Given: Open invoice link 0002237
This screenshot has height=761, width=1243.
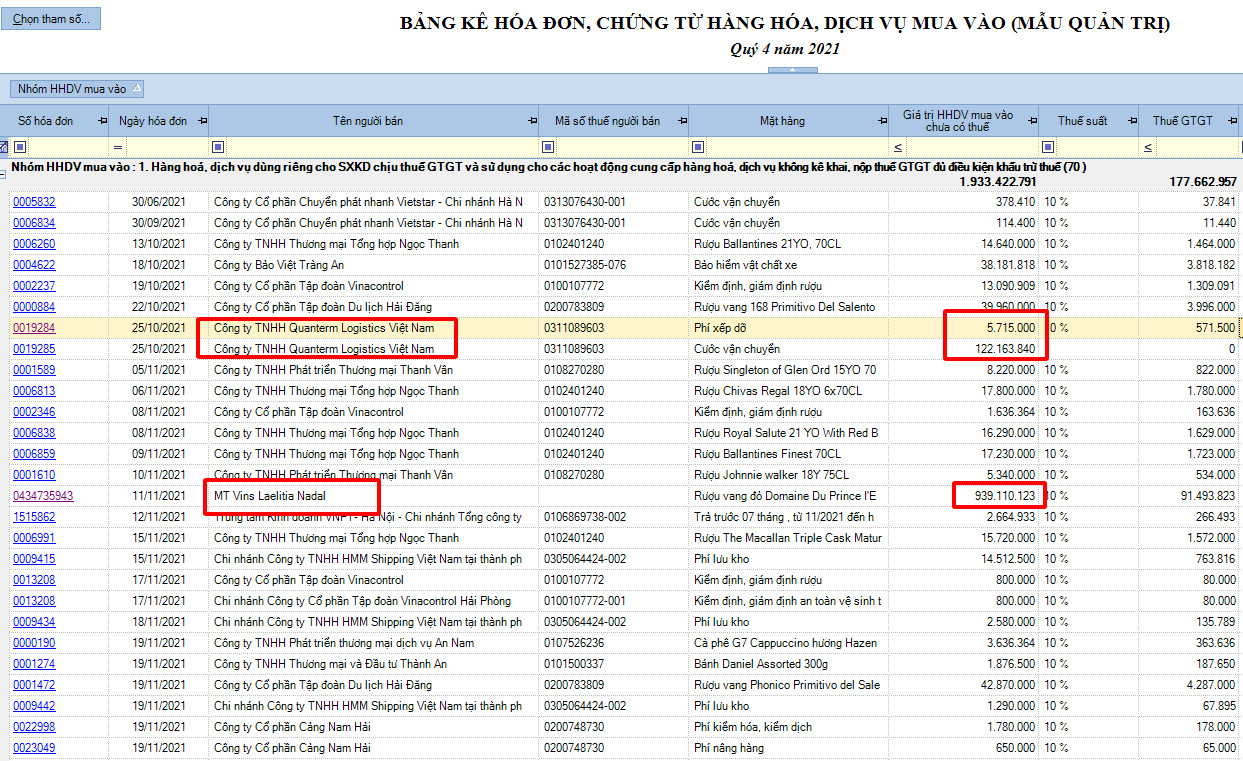Looking at the screenshot, I should (34, 285).
